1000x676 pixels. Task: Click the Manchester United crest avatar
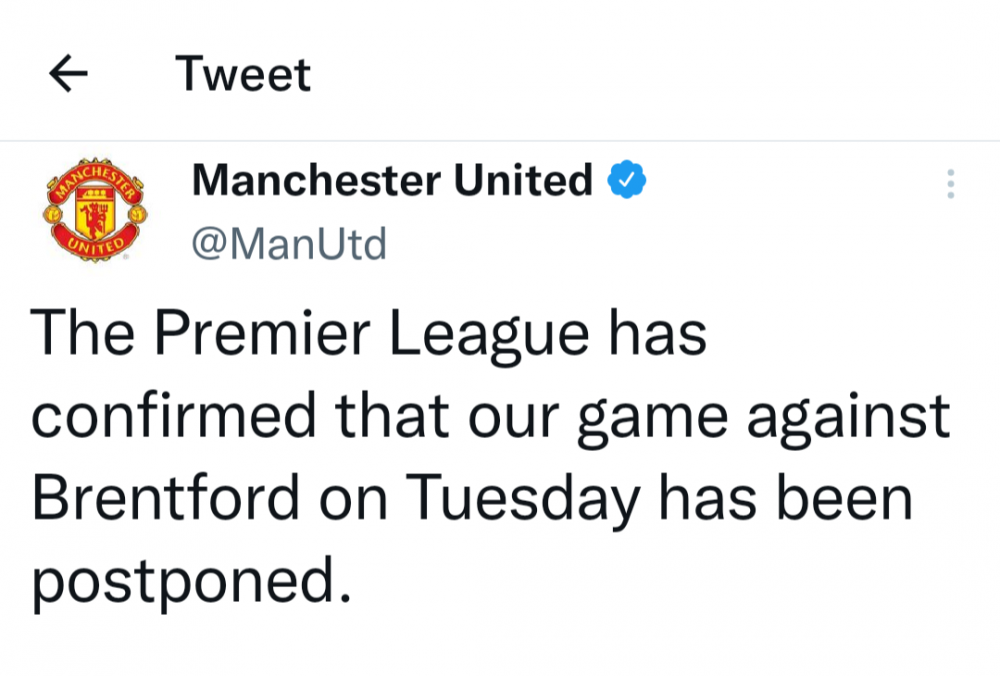94,210
